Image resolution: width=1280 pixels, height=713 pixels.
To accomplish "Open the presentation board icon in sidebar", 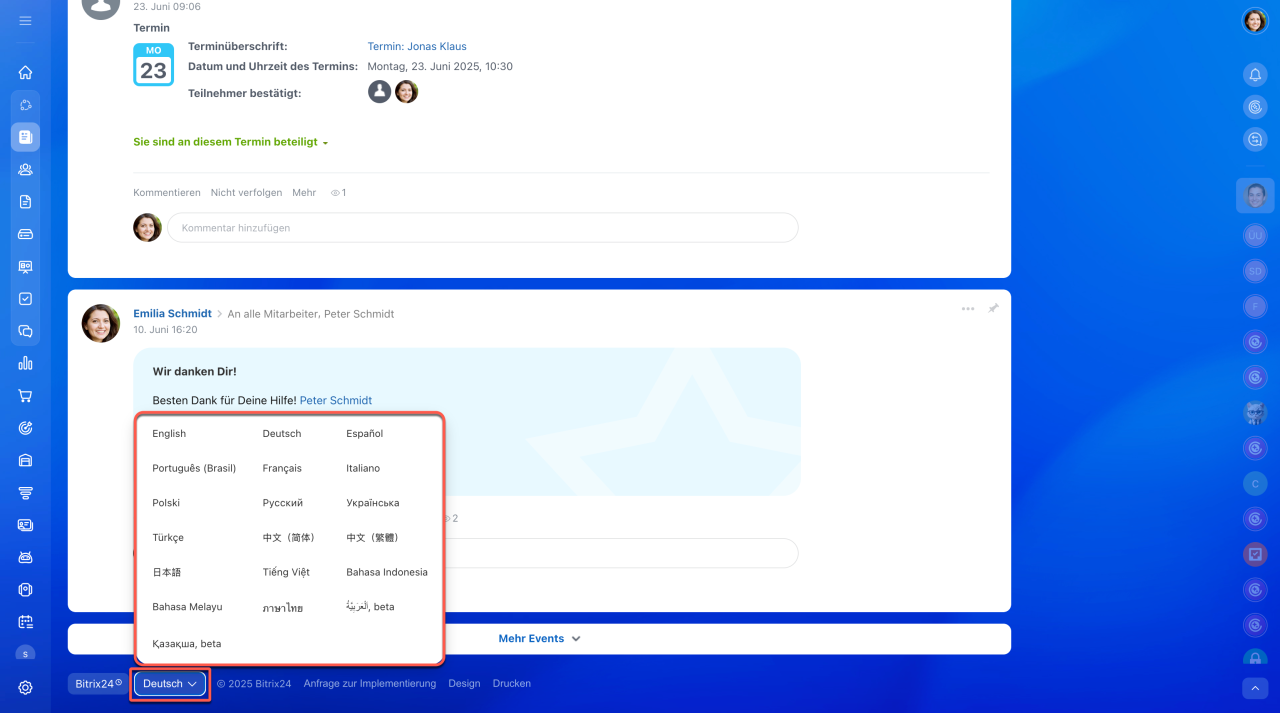I will click(x=25, y=266).
